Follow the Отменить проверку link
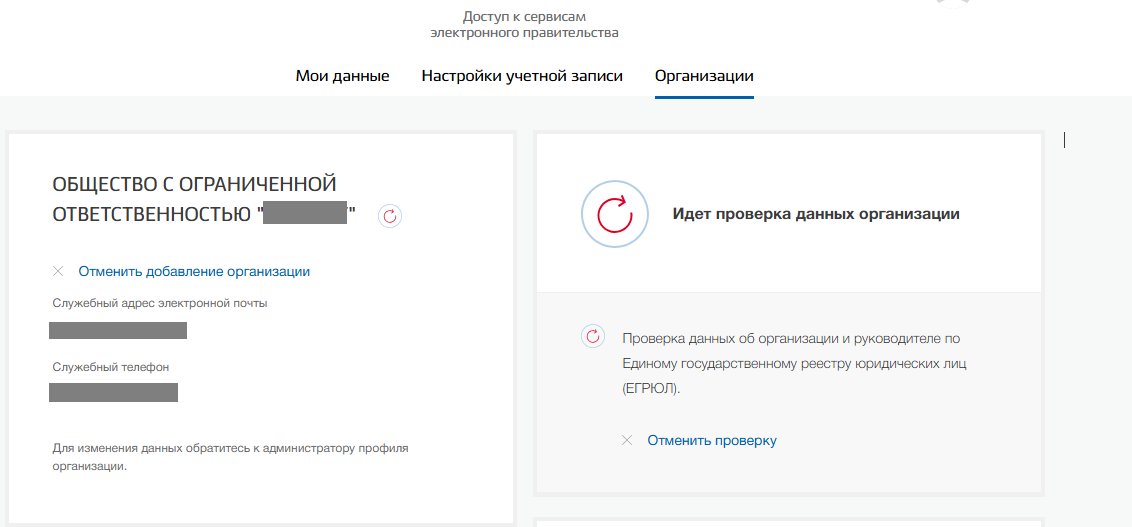 tap(712, 440)
